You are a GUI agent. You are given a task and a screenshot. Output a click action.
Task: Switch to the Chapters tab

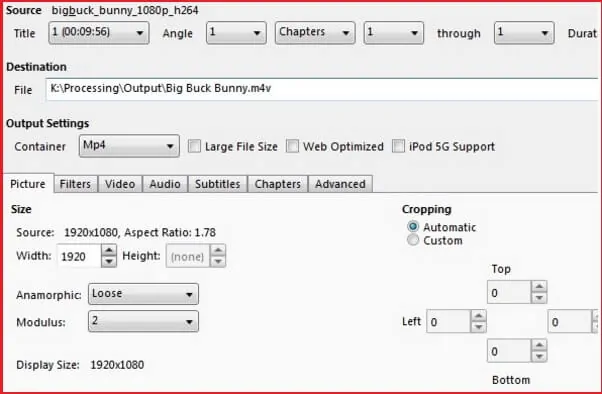(278, 184)
